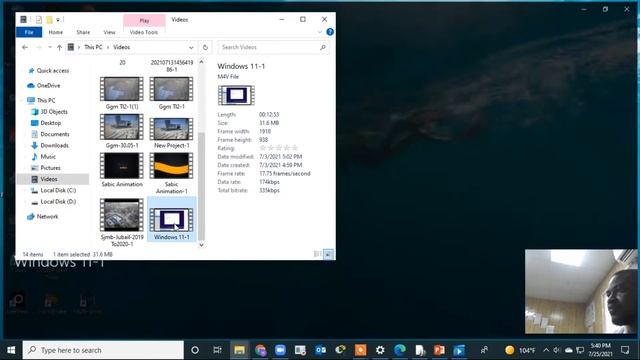
Task: Click the Up one level arrow
Action: point(59,47)
